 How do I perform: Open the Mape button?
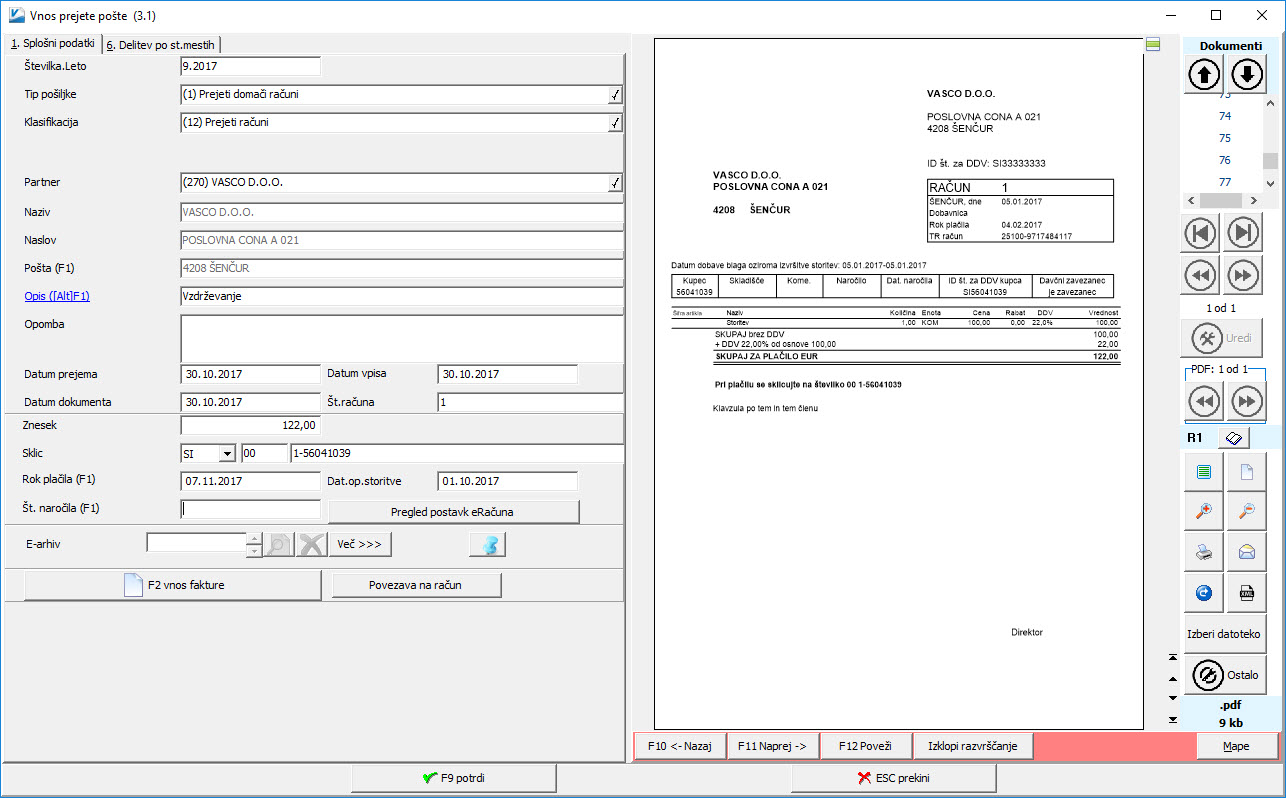[x=1237, y=746]
